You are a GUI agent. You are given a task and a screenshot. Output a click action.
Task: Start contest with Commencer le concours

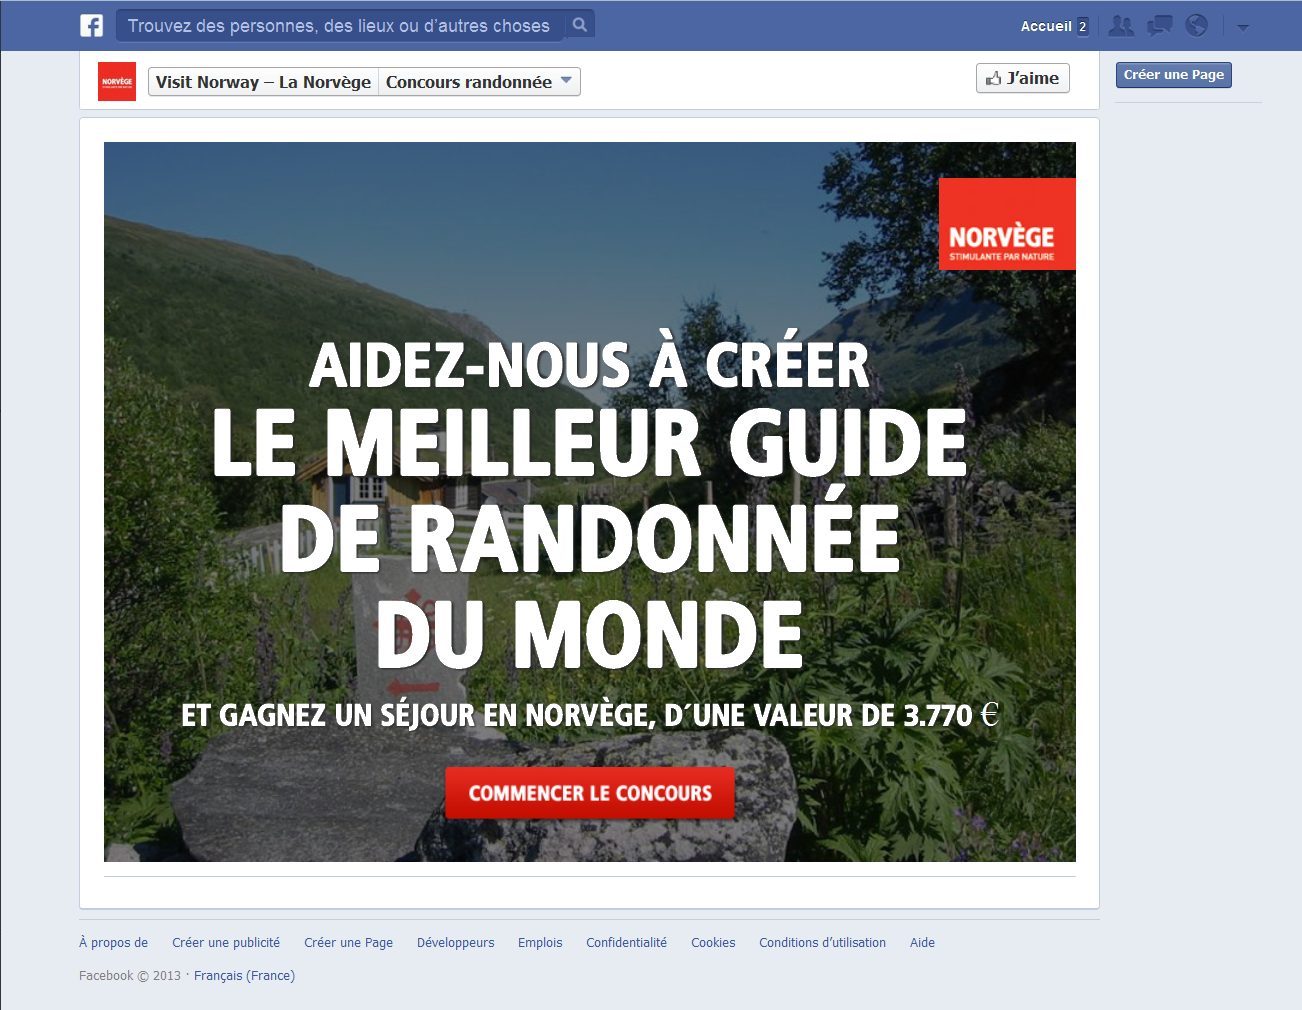(x=590, y=793)
